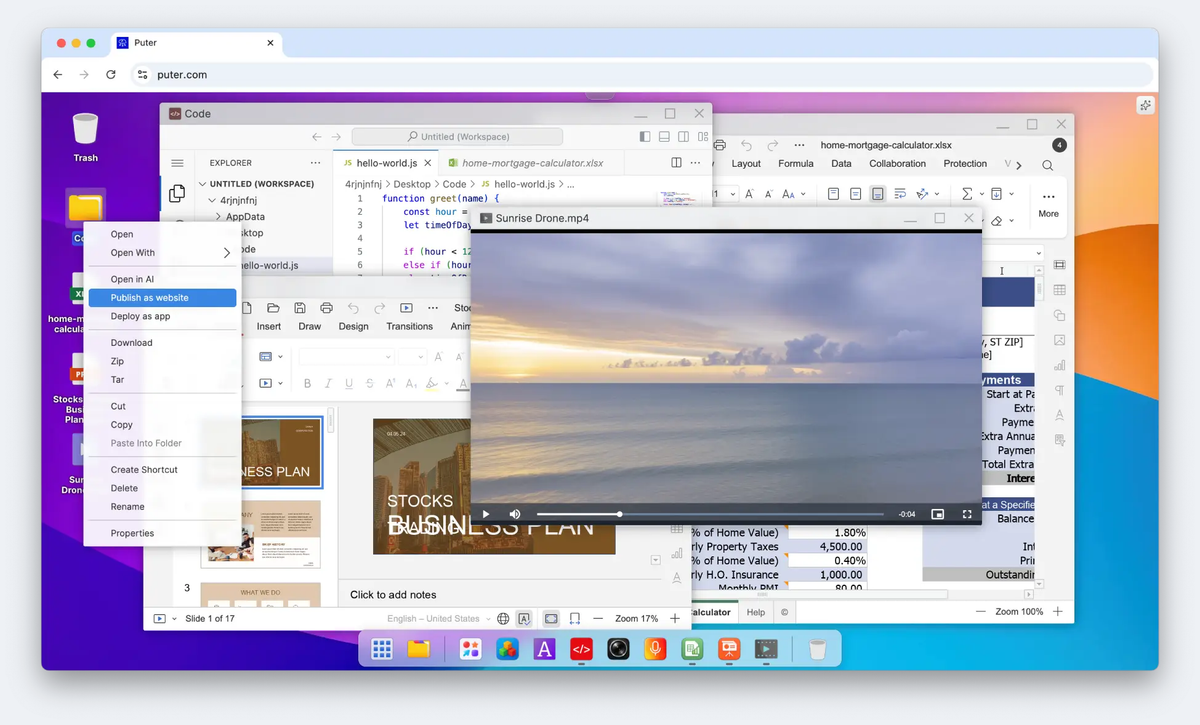Play the Sunrise Drone video

pyautogui.click(x=486, y=514)
